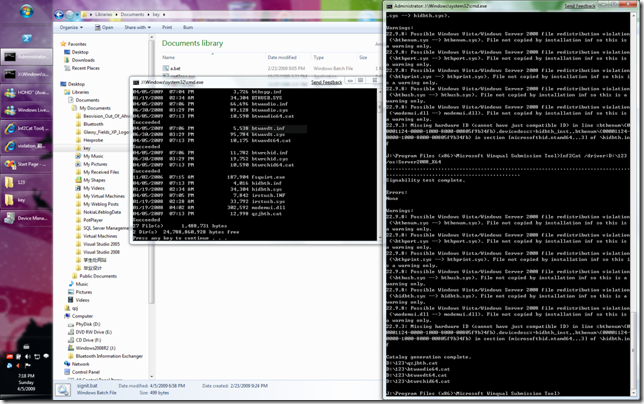Expand breadcrumb arrow after Libraries
This screenshot has width=644, height=404.
click(x=116, y=14)
